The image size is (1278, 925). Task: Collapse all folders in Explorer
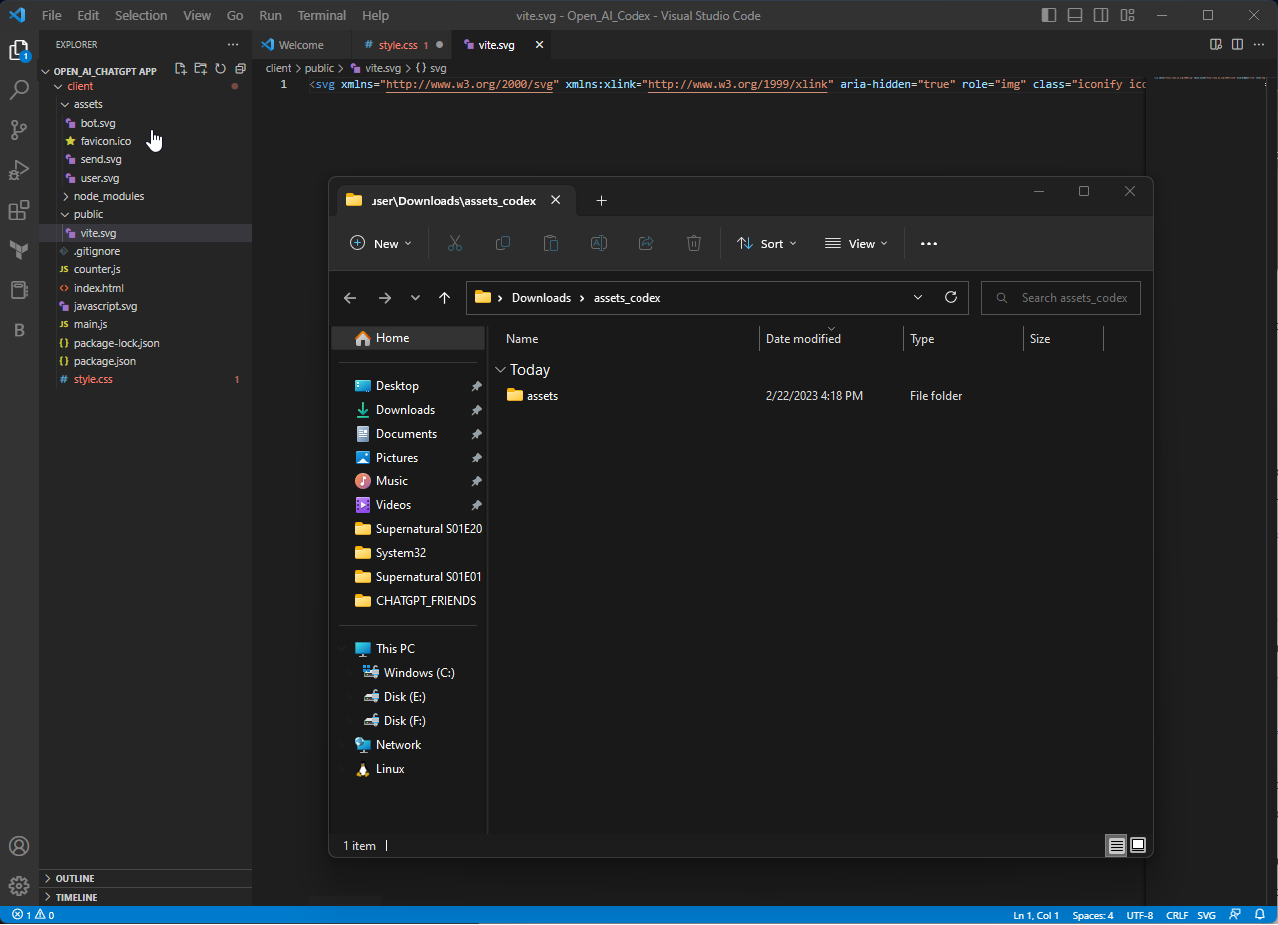240,69
